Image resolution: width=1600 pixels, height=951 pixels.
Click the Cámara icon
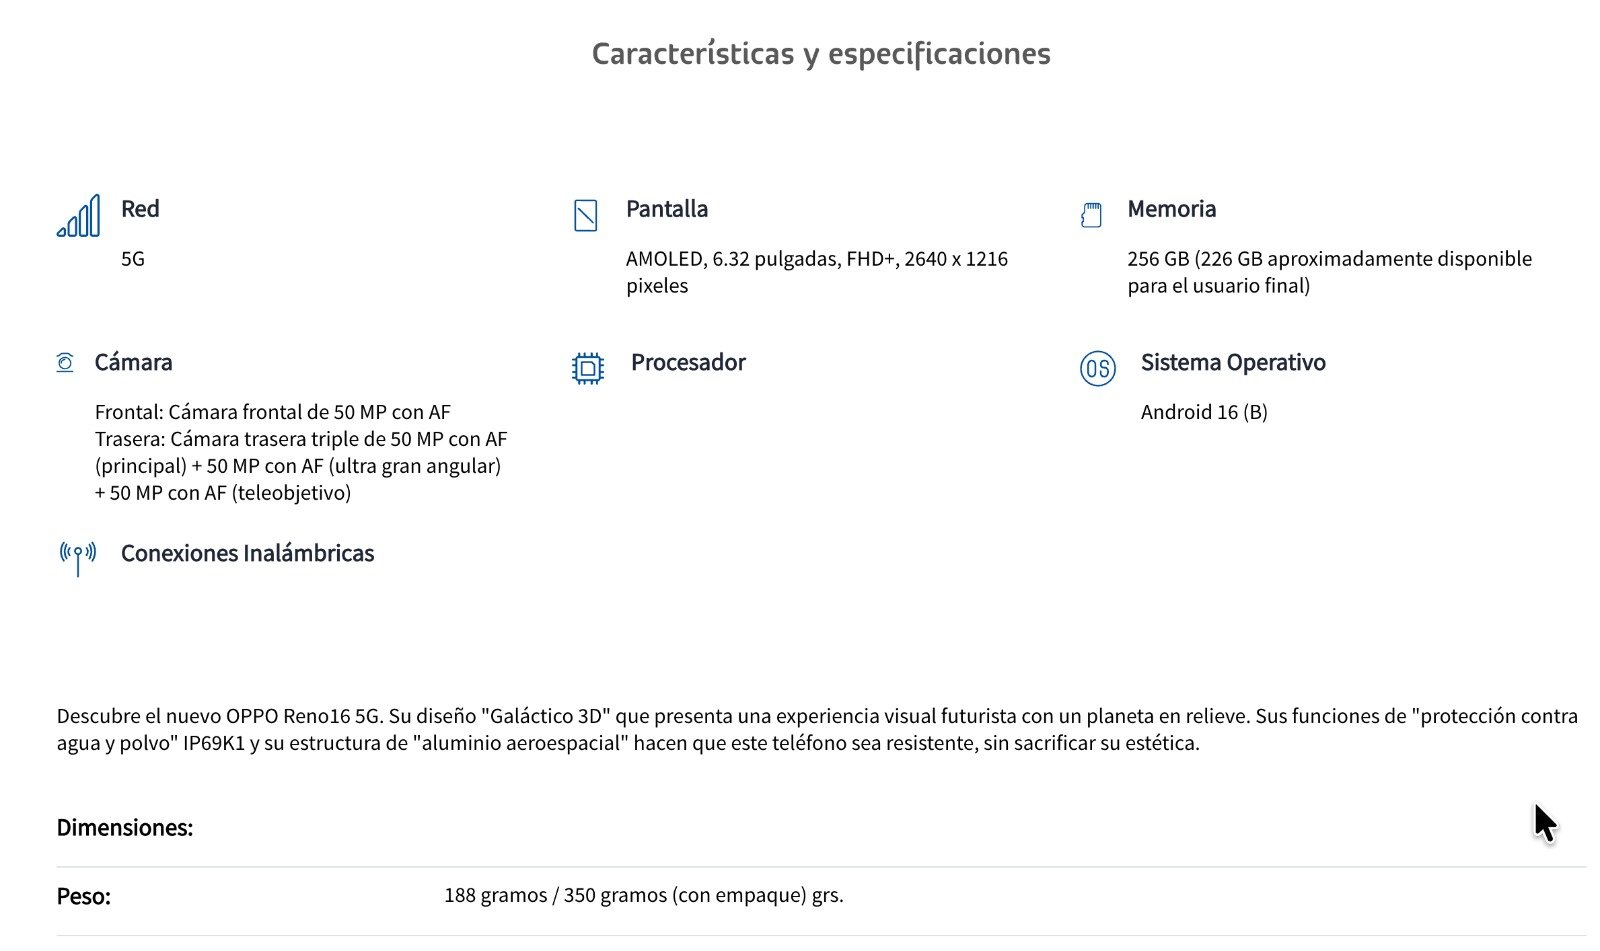65,362
